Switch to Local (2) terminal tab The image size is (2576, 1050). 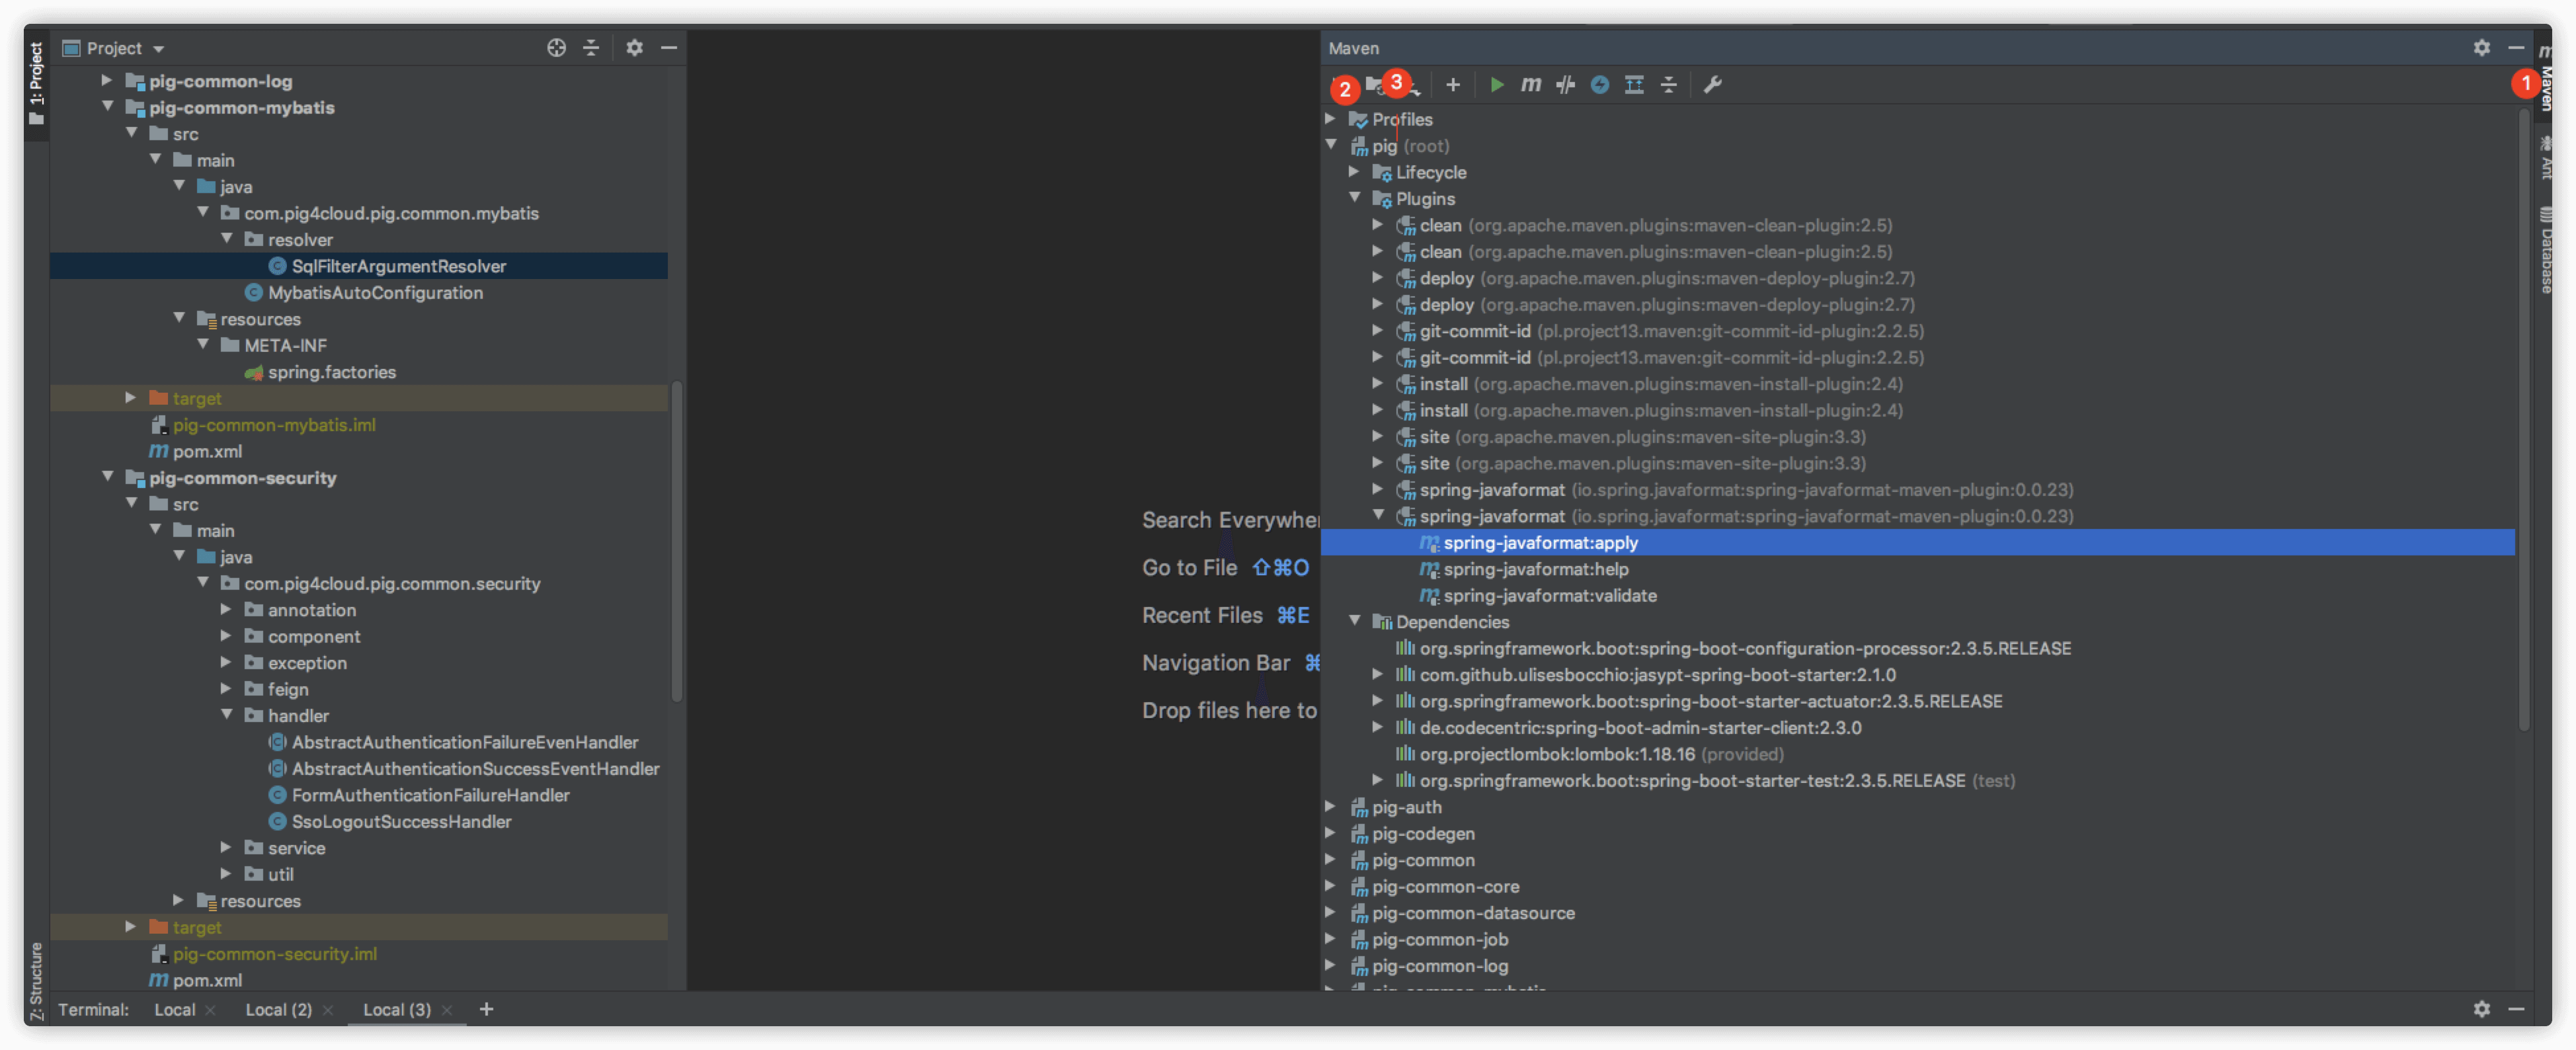[278, 1009]
